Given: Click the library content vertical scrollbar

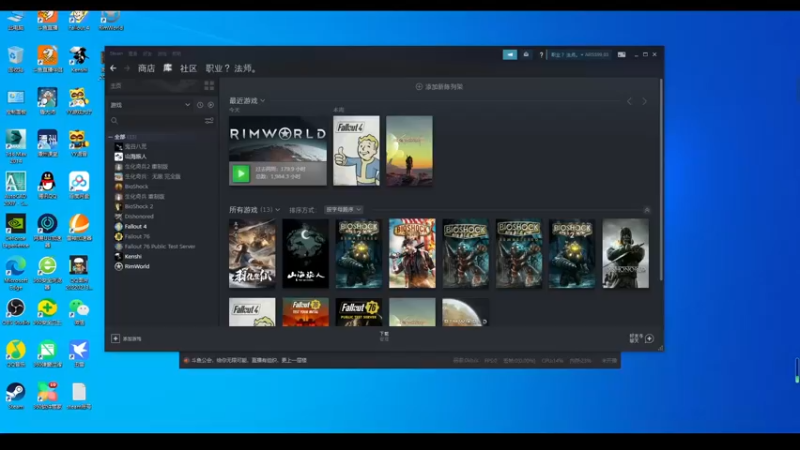Looking at the screenshot, I should coord(661,179).
